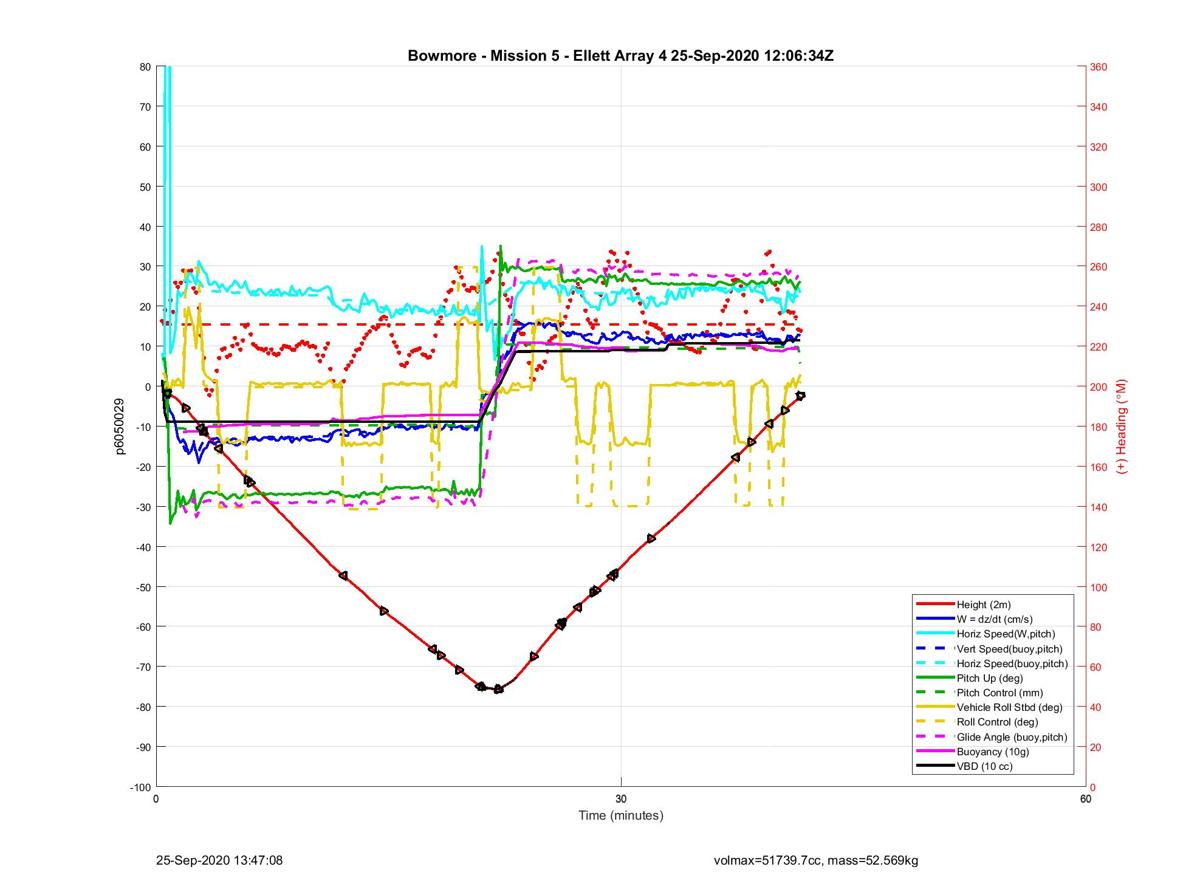Click the -50 left-axis tick label
This screenshot has width=1200, height=885.
(142, 587)
